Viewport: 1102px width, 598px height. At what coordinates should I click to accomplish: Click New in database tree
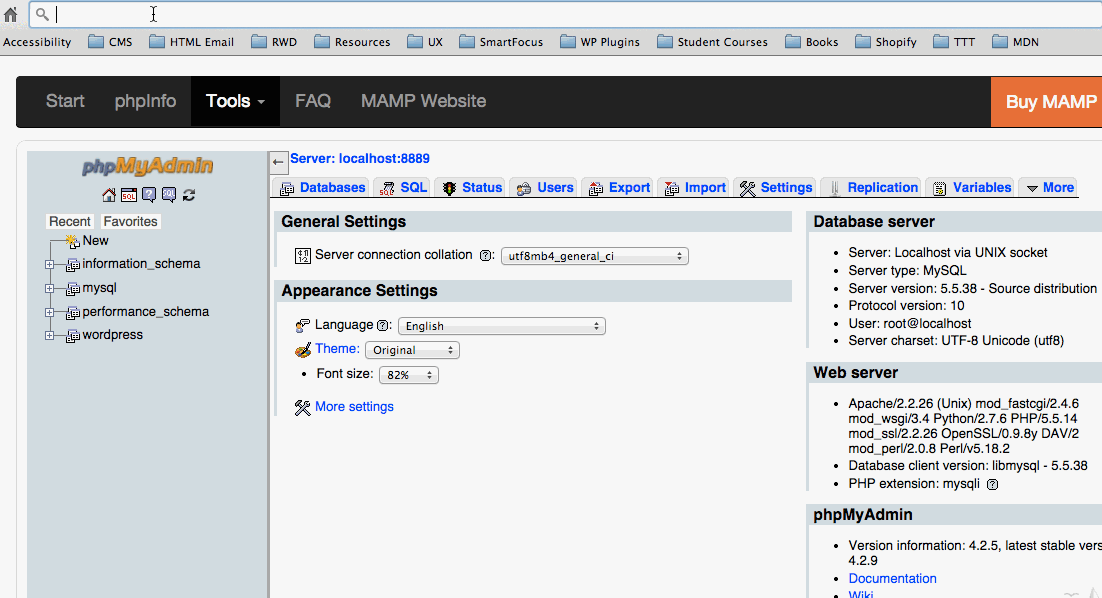tap(96, 240)
